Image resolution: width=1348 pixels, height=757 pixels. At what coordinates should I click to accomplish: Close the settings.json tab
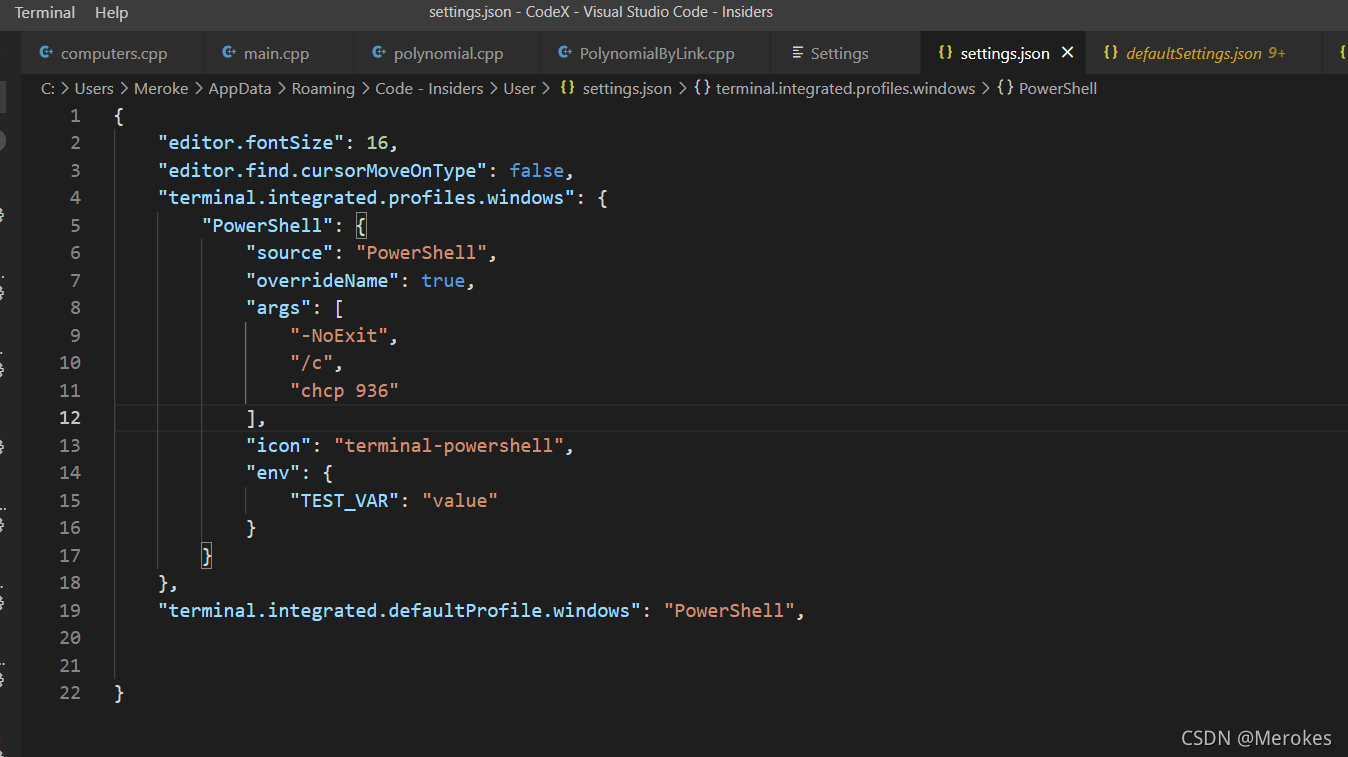pyautogui.click(x=1067, y=53)
